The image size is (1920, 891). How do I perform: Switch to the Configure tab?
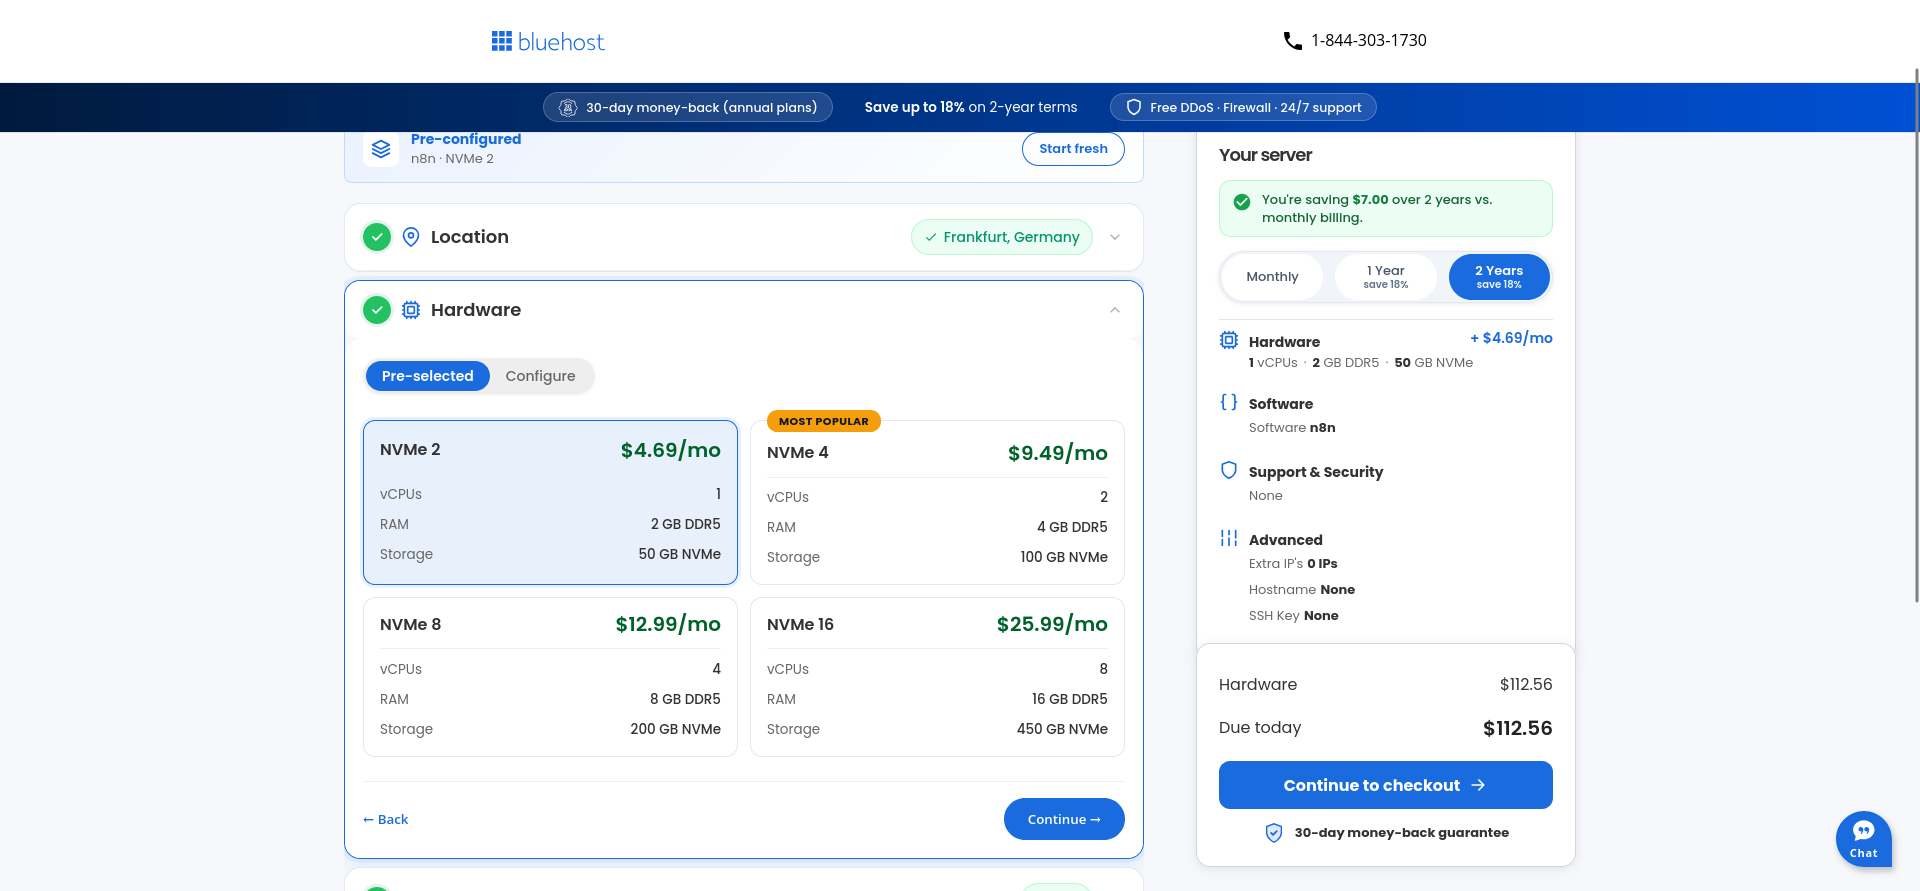coord(540,376)
